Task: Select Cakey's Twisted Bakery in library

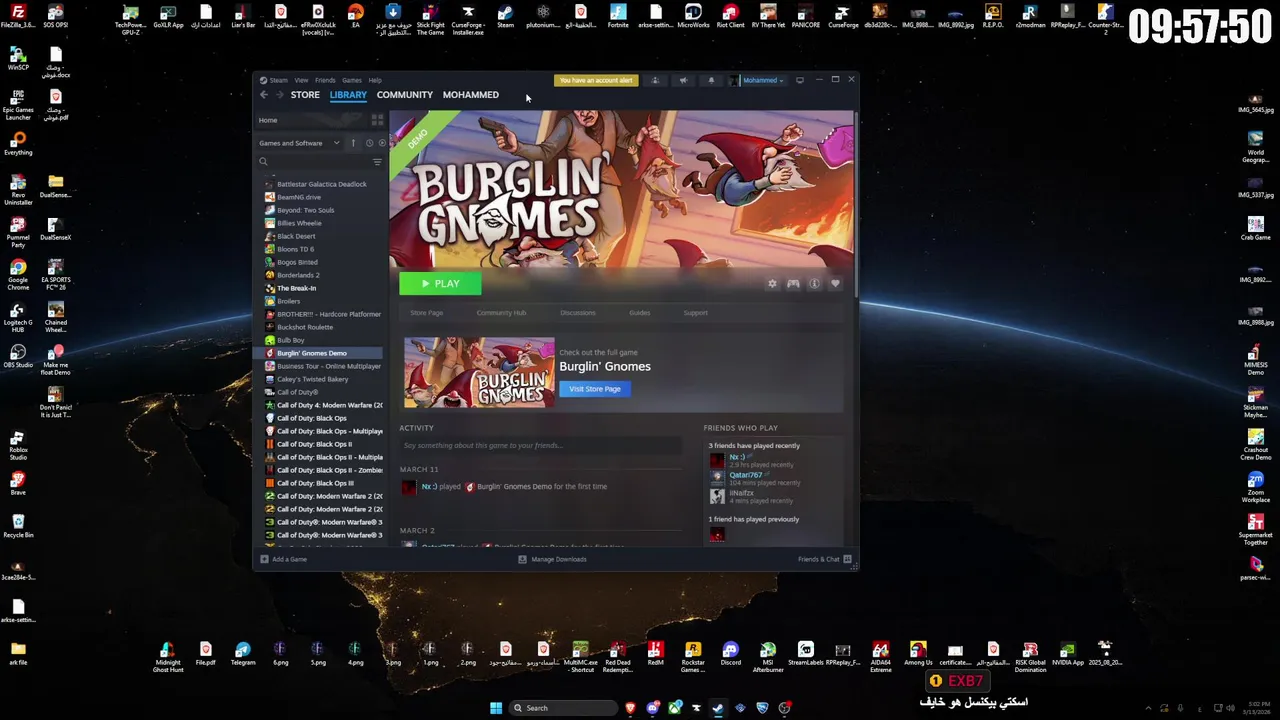Action: (312, 379)
